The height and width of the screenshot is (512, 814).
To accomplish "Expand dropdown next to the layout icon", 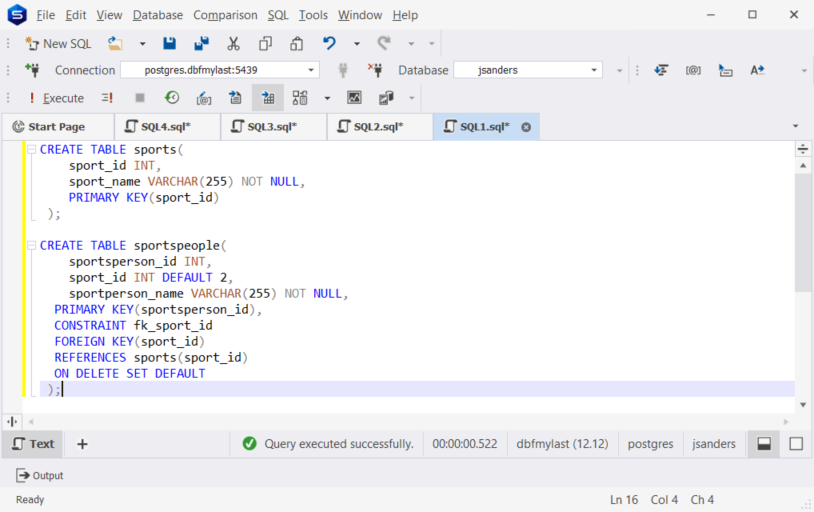I will (x=327, y=98).
